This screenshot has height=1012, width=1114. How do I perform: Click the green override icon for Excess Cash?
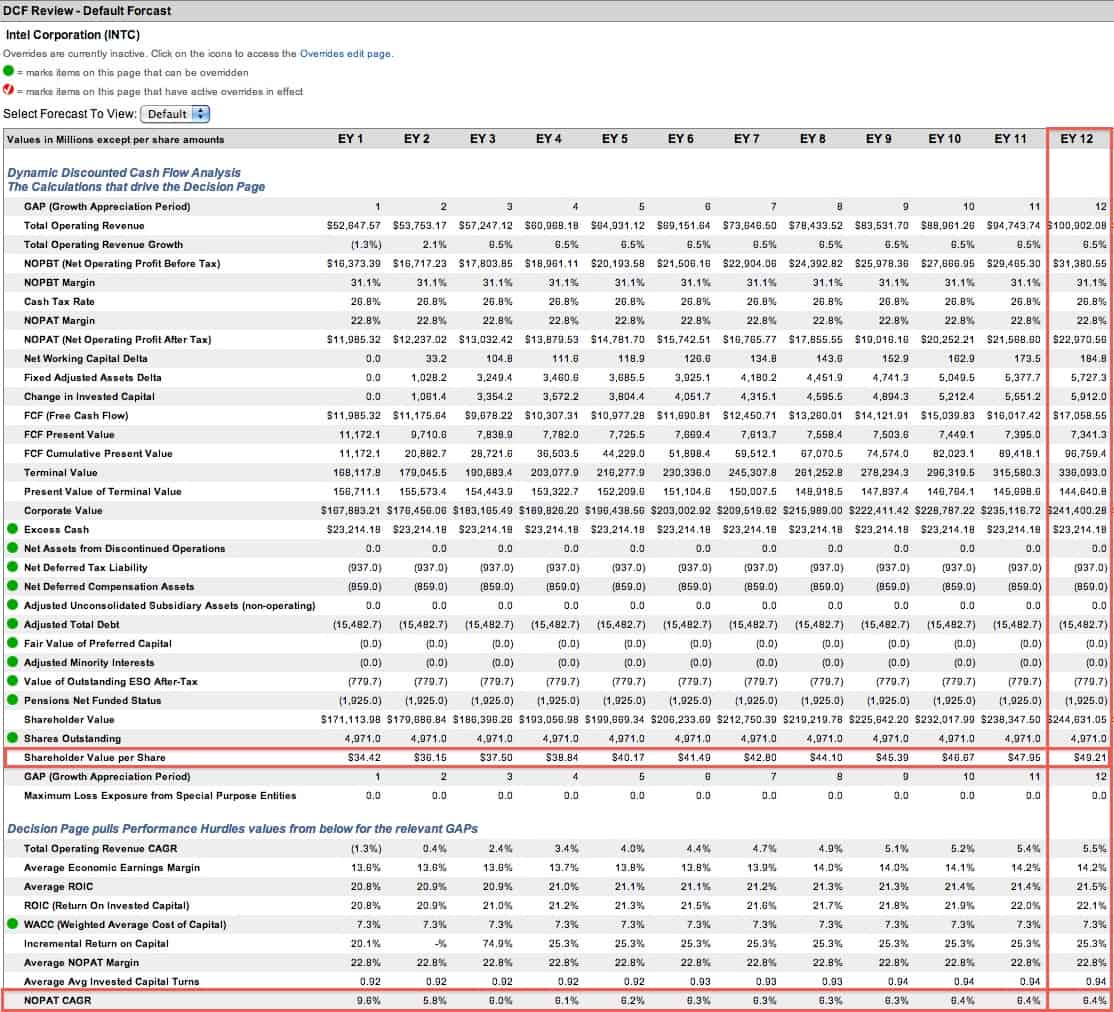[12, 529]
